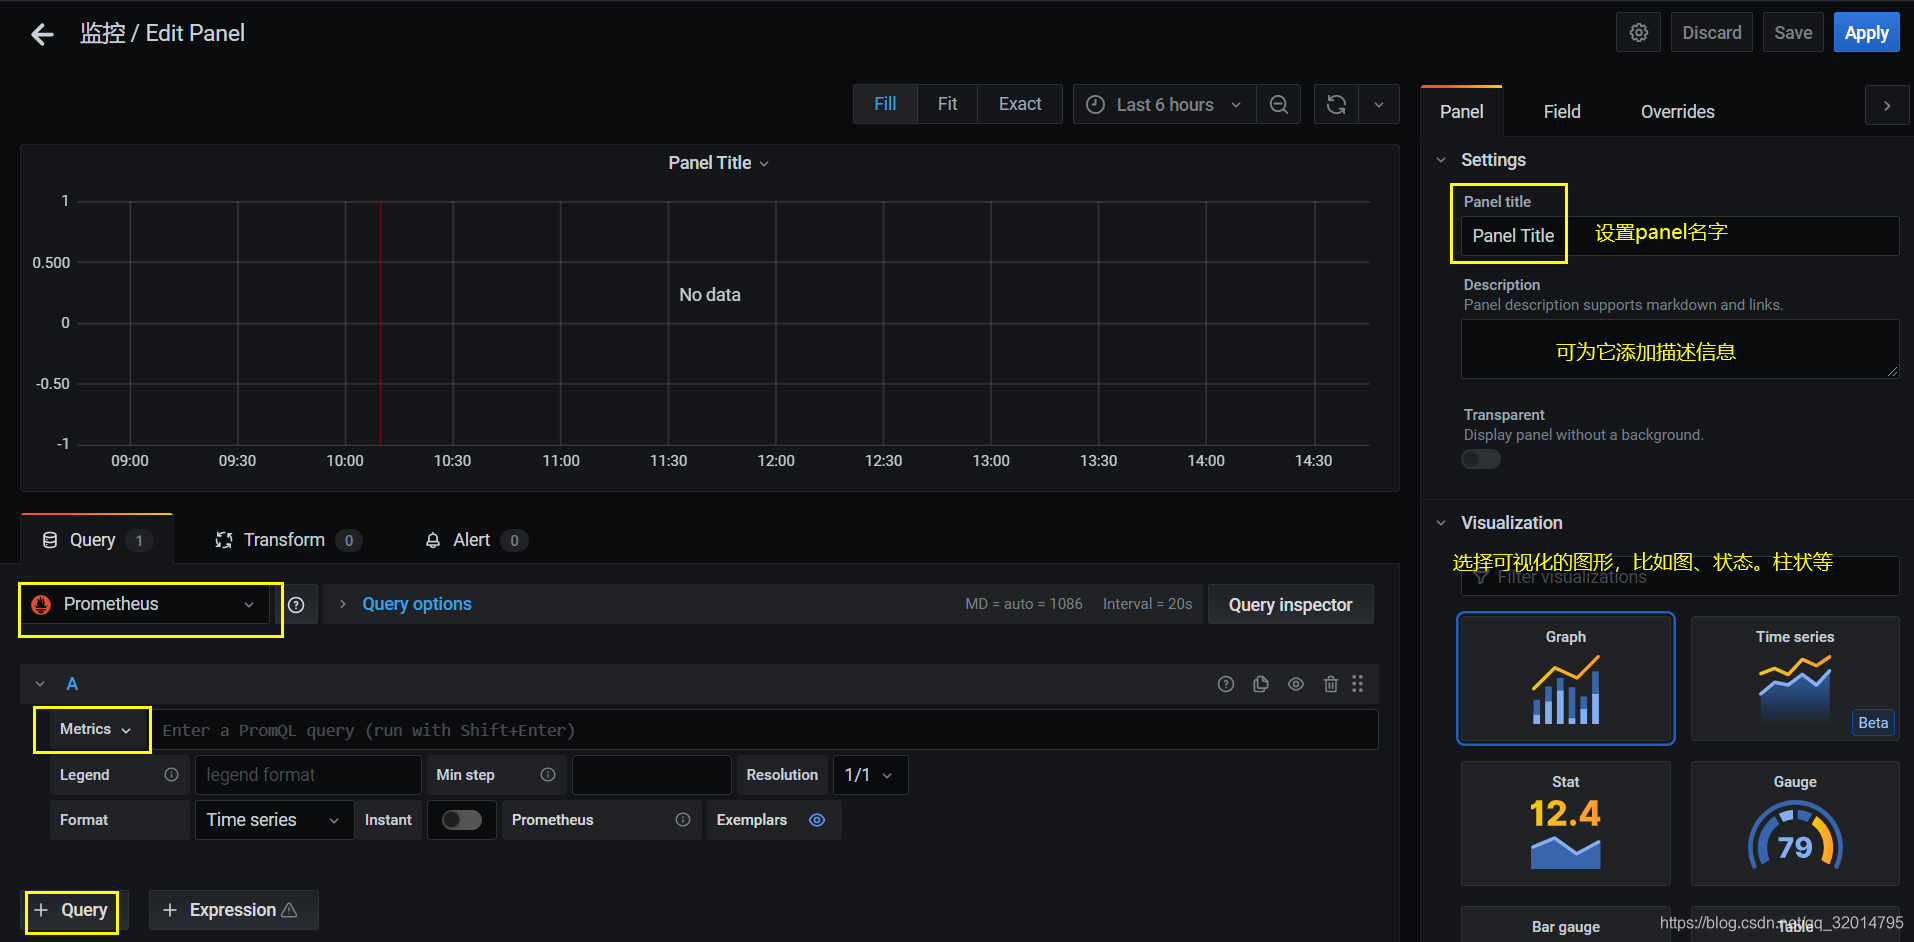The image size is (1914, 942).
Task: Select the Query tab
Action: click(x=97, y=540)
